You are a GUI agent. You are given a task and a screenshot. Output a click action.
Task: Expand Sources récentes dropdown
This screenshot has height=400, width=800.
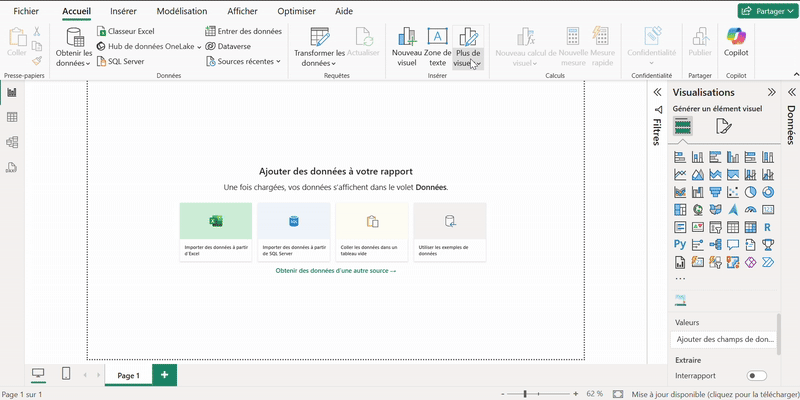tap(243, 61)
